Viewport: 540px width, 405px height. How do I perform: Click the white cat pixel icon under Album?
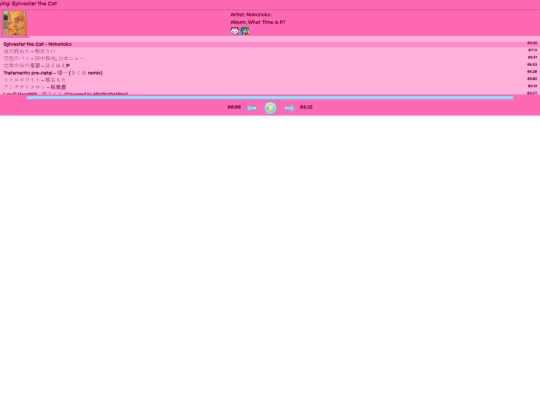(235, 31)
